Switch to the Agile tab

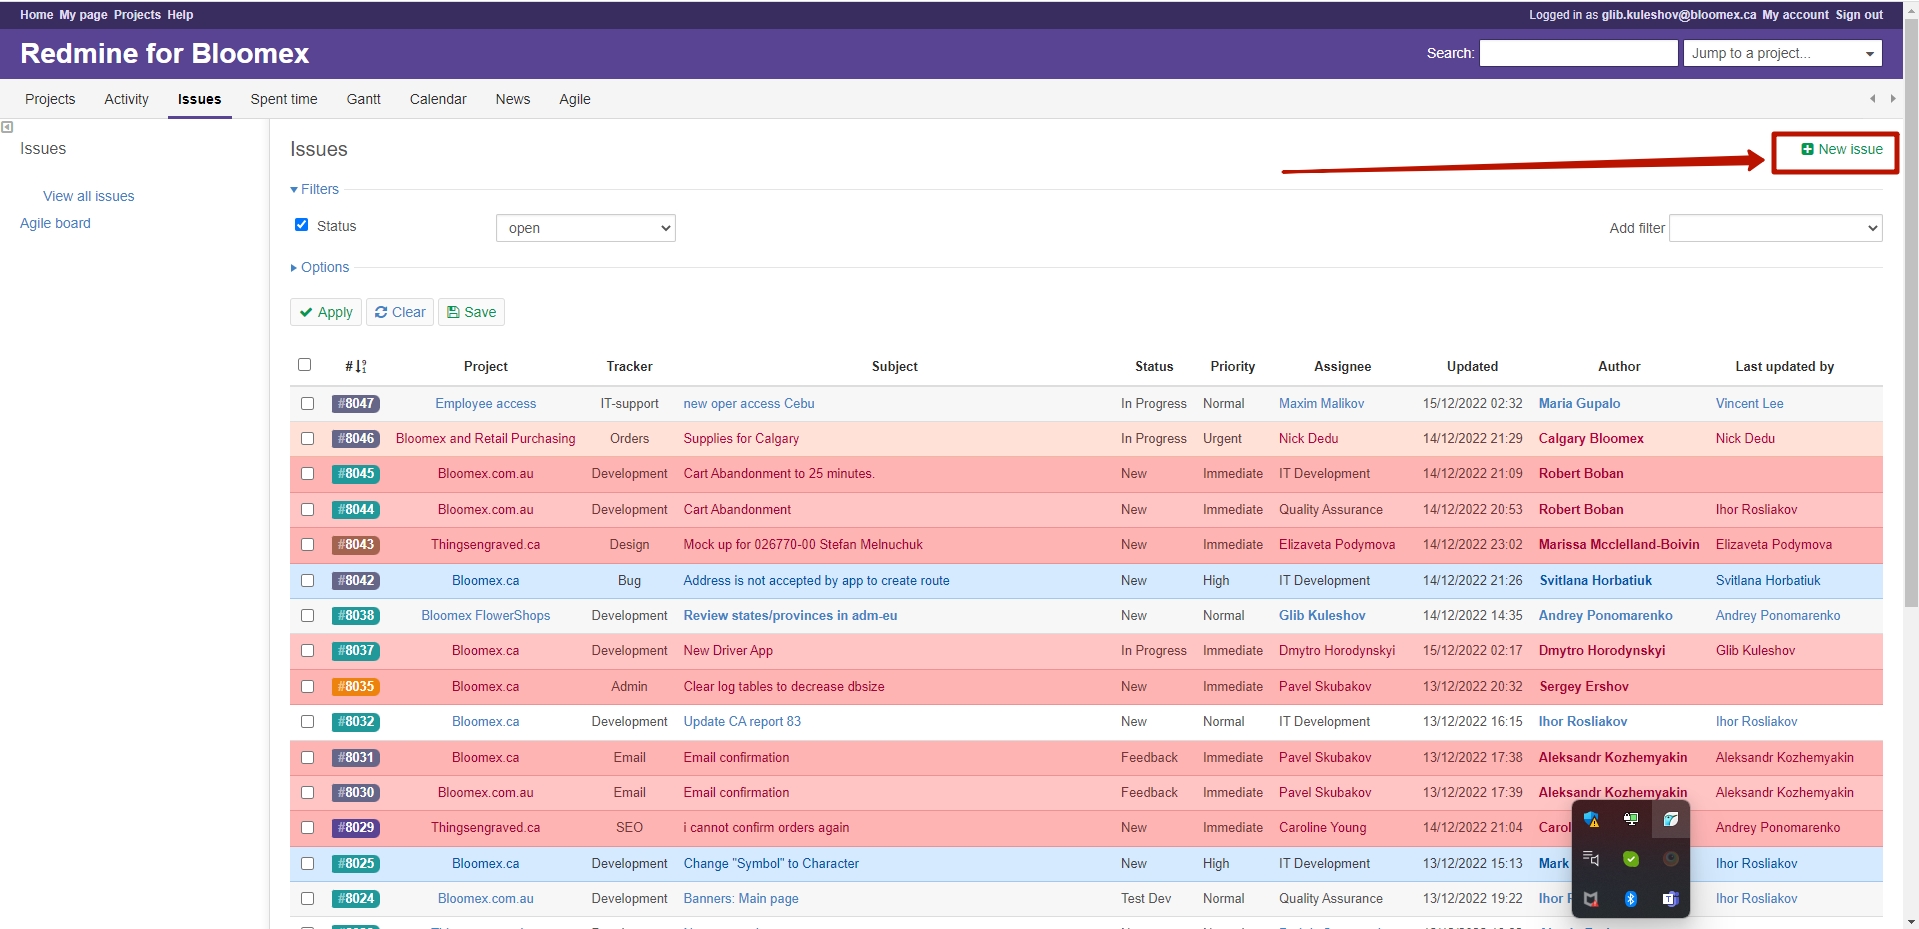575,99
